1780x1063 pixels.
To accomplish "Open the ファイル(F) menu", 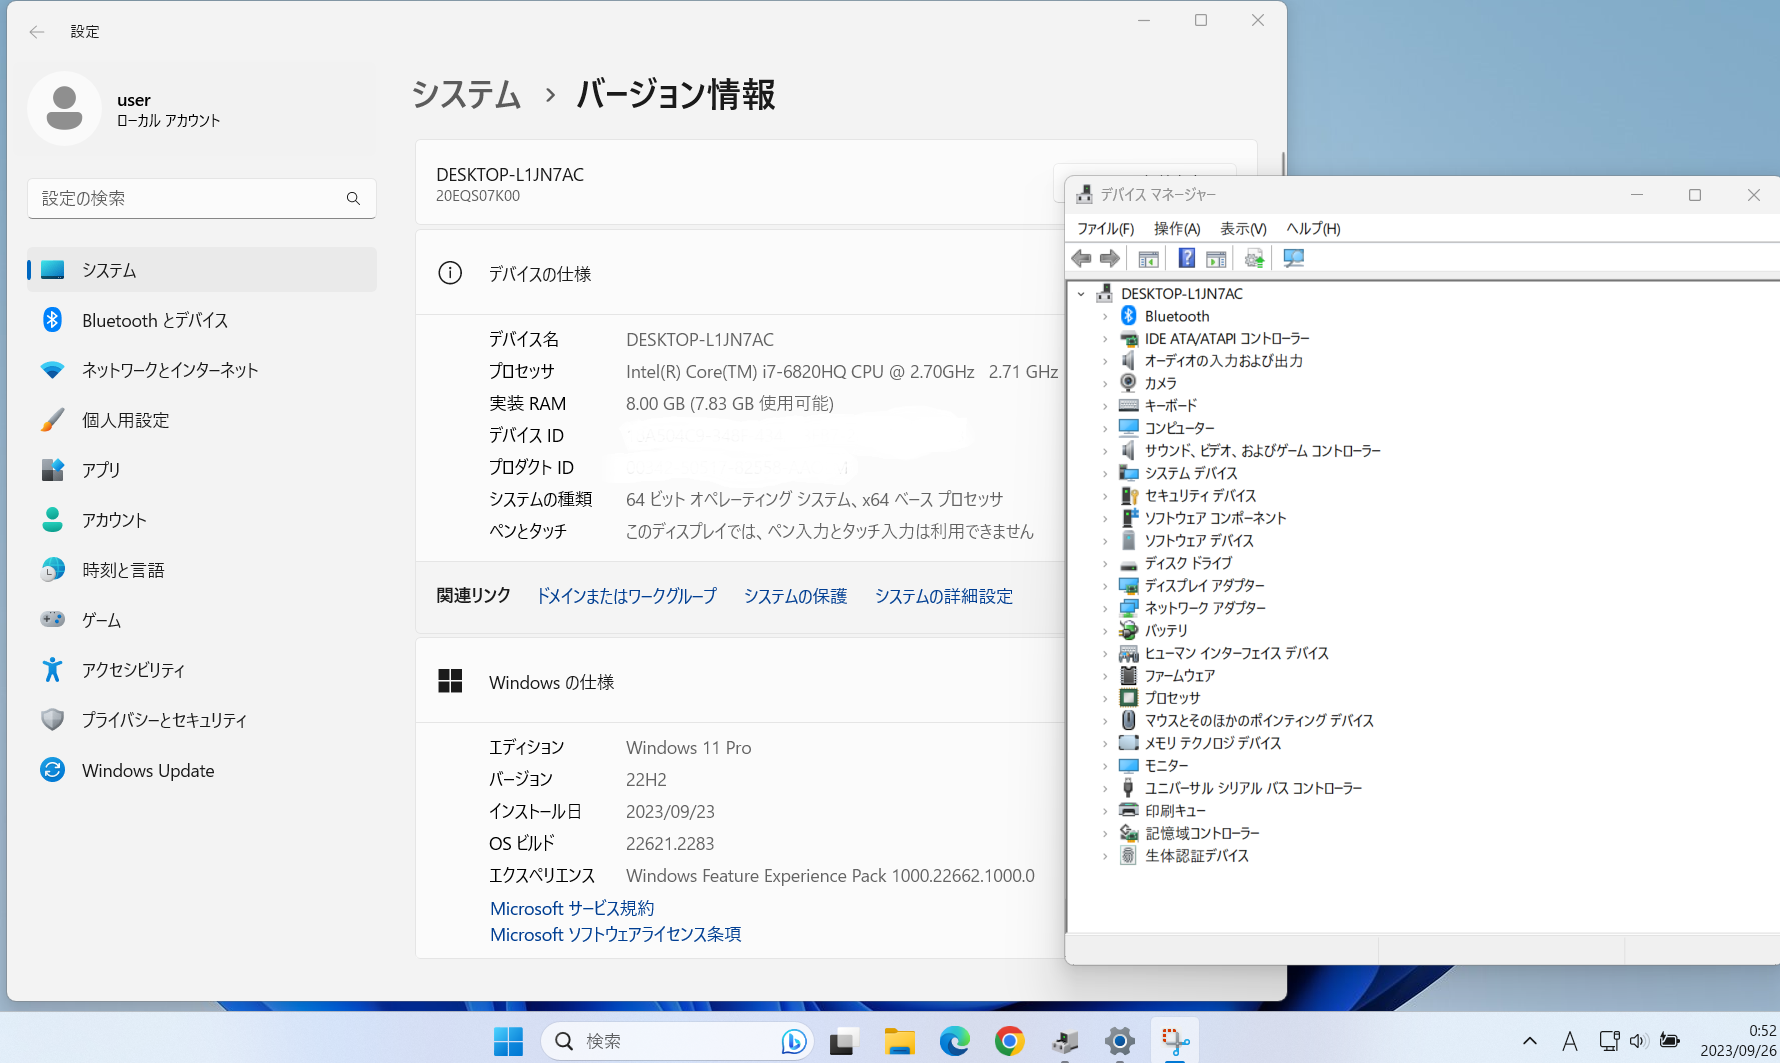I will point(1106,229).
